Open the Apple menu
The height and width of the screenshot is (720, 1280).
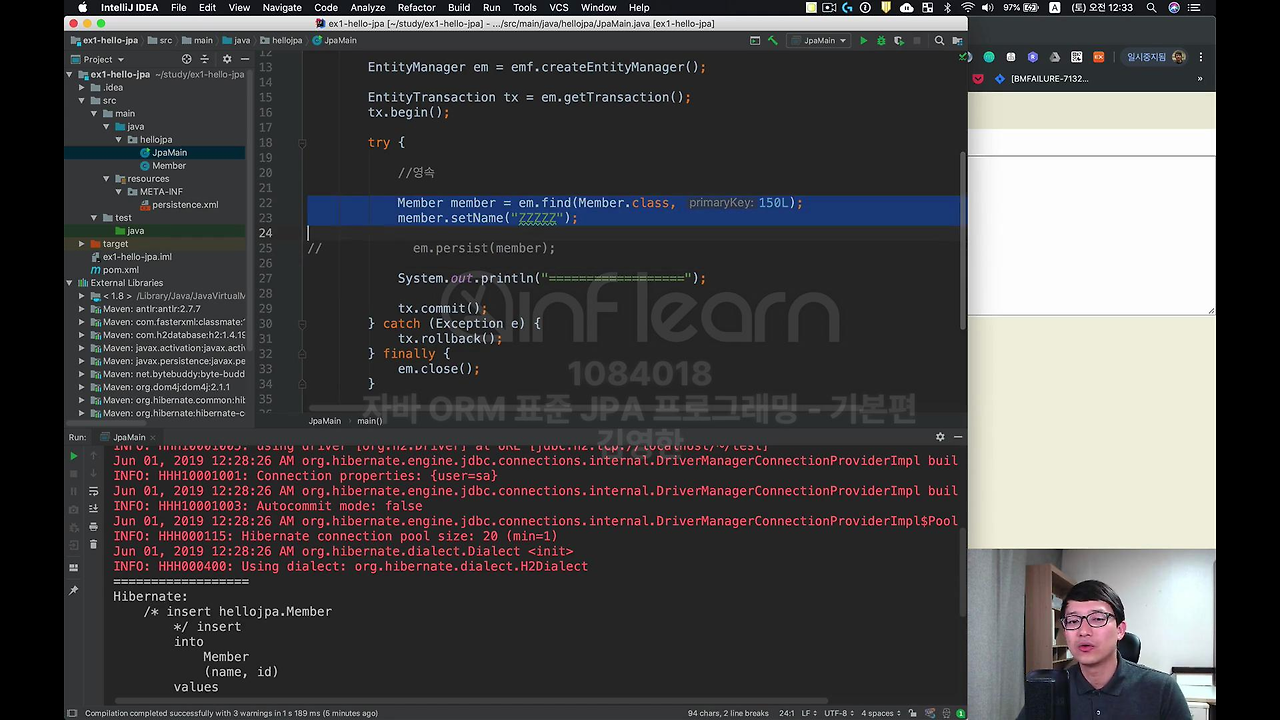pos(82,7)
